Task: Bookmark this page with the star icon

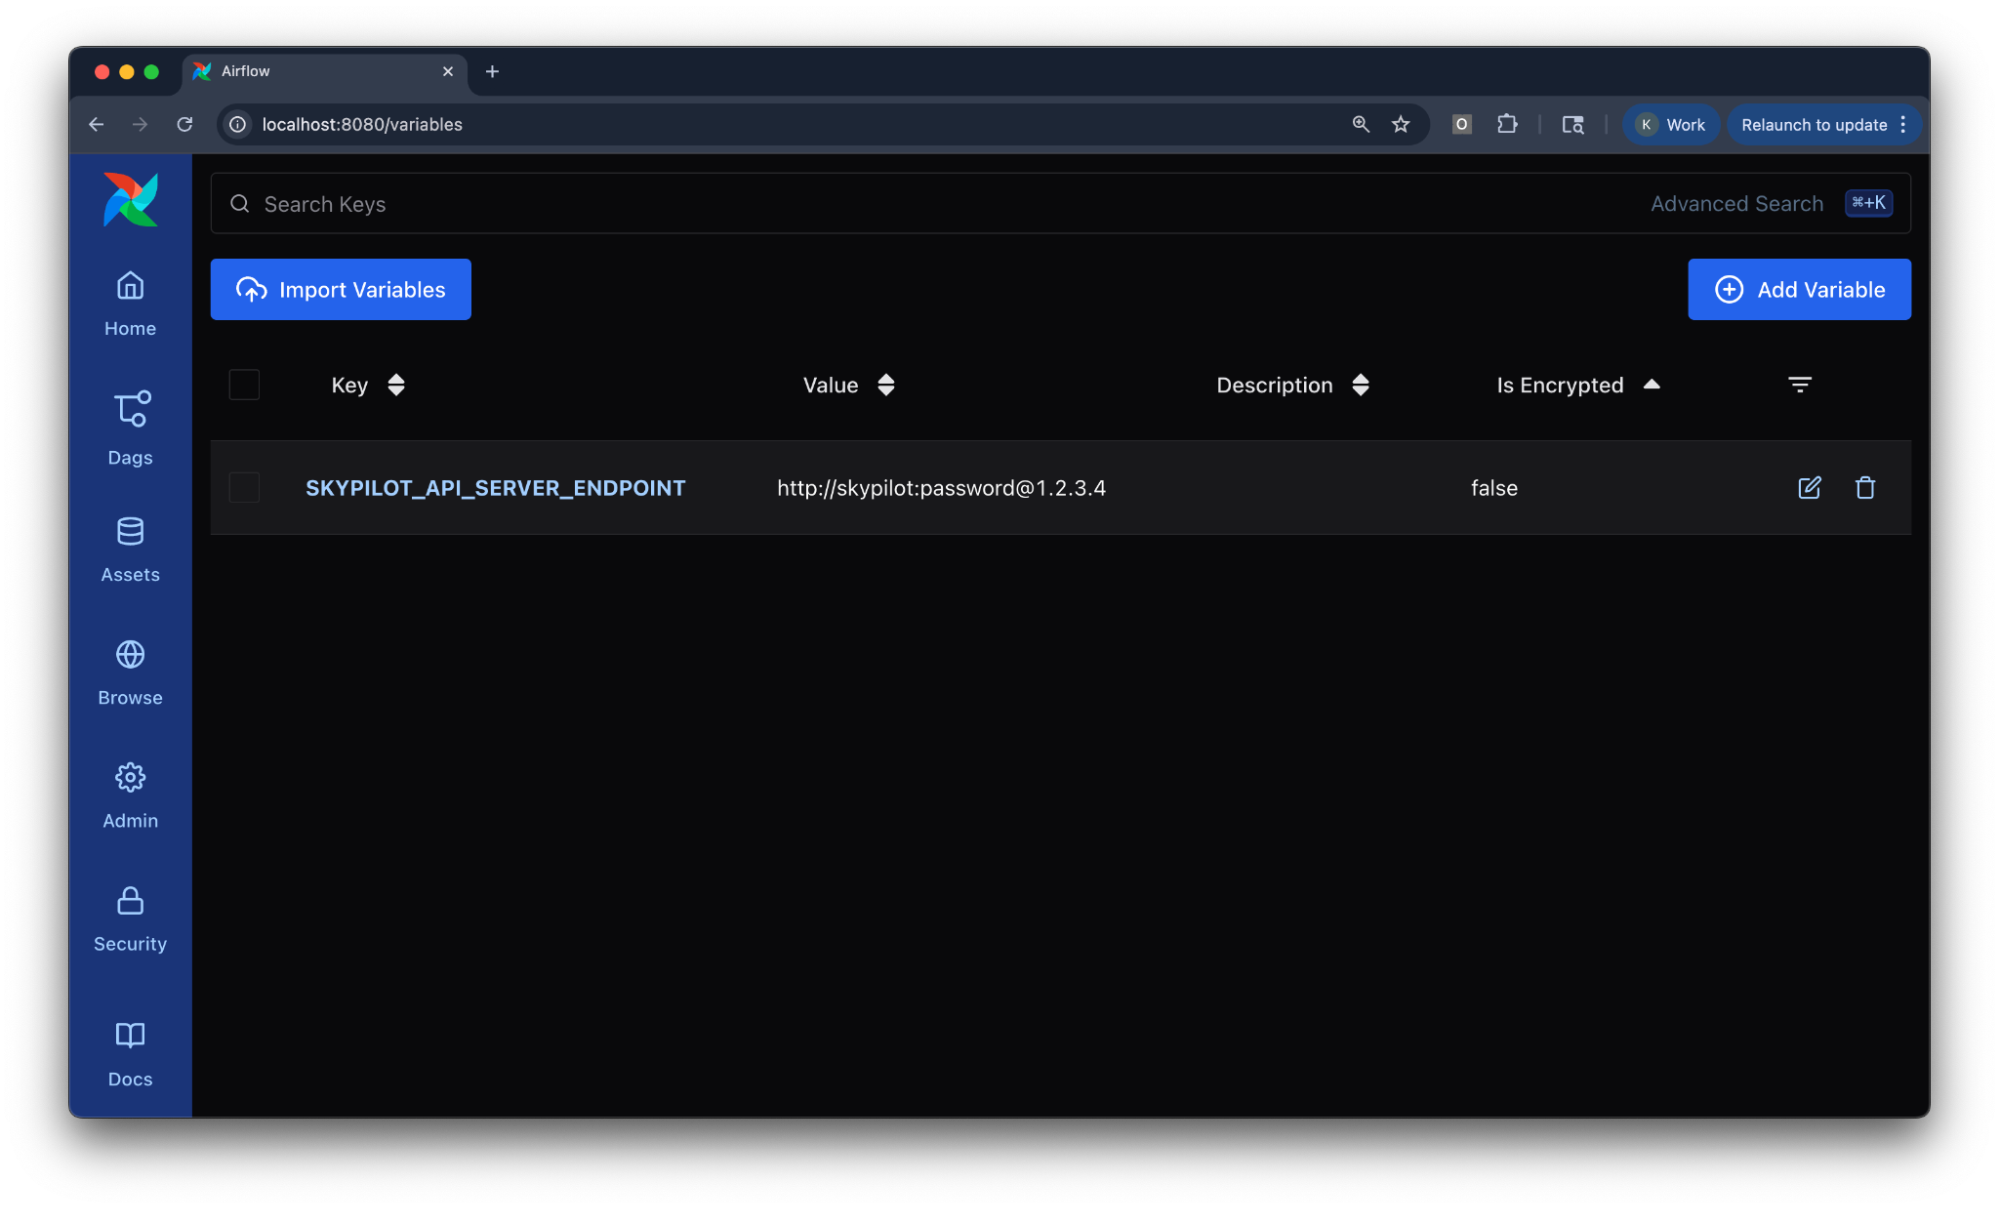Action: (x=1400, y=124)
